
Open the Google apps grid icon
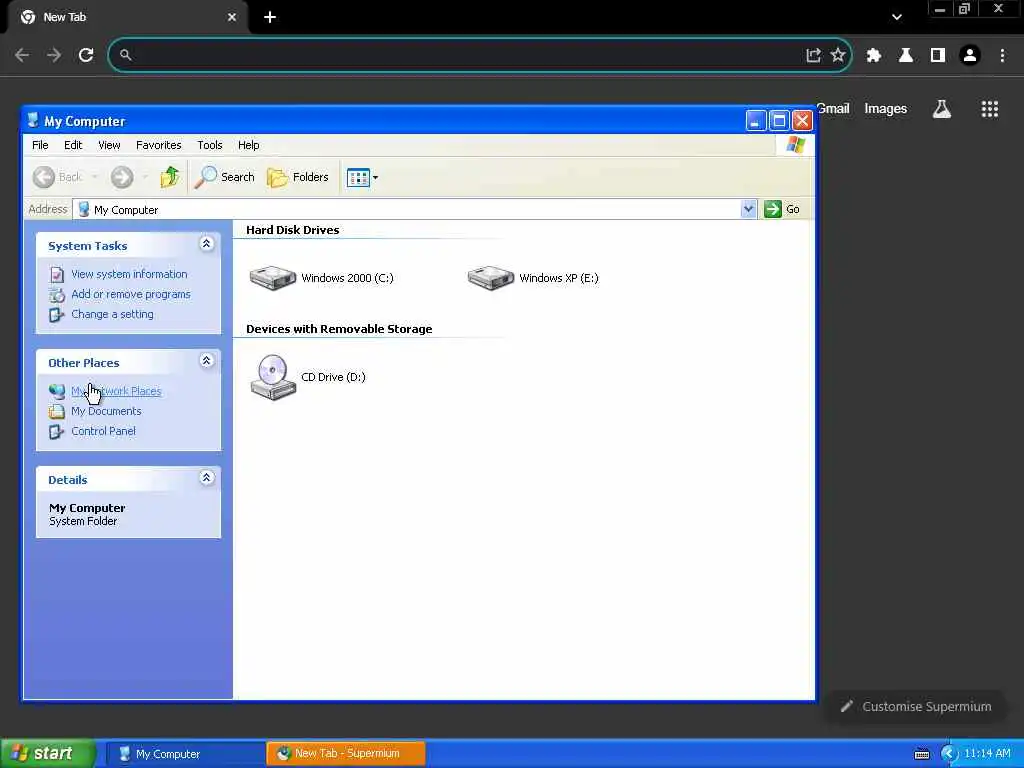click(989, 109)
